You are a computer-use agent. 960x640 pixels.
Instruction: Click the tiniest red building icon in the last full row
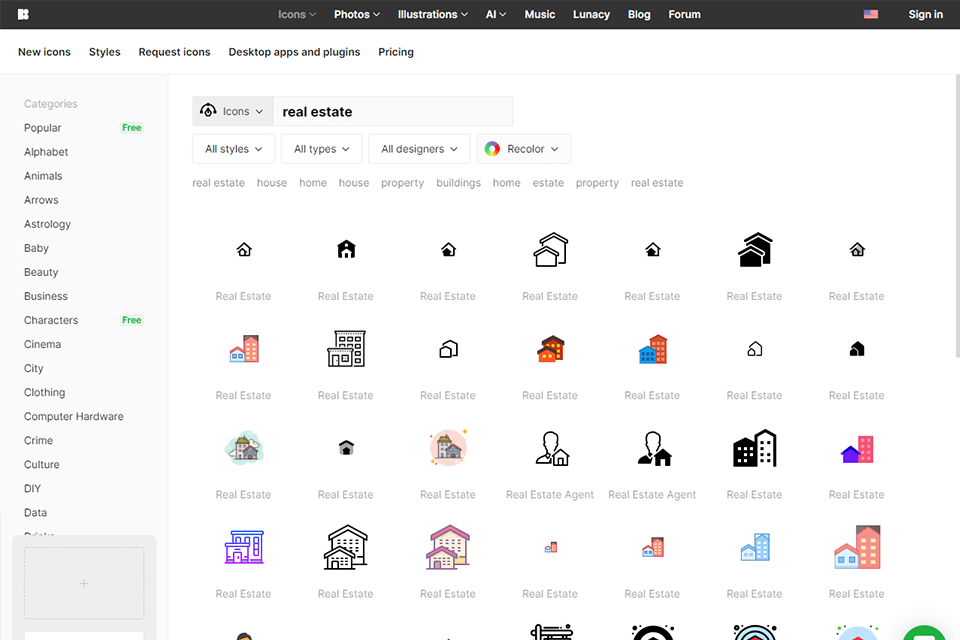pyautogui.click(x=550, y=547)
